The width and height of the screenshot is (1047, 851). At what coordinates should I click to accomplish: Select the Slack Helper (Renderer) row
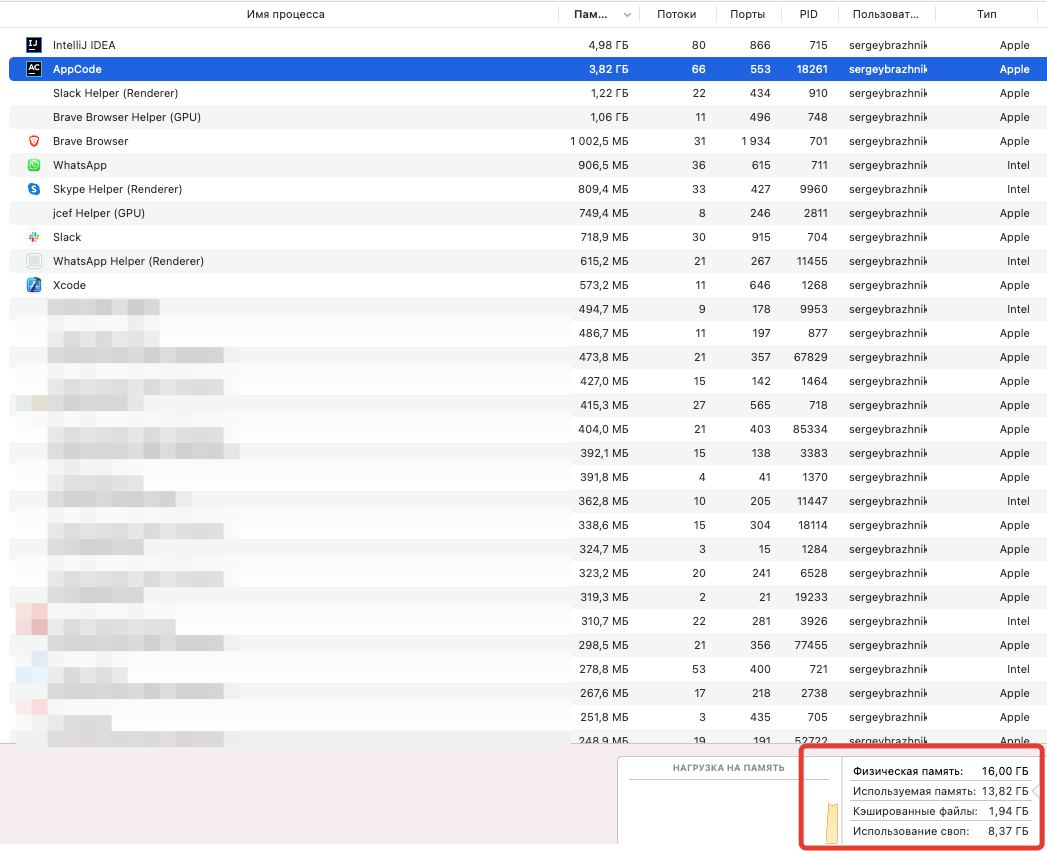click(x=524, y=93)
